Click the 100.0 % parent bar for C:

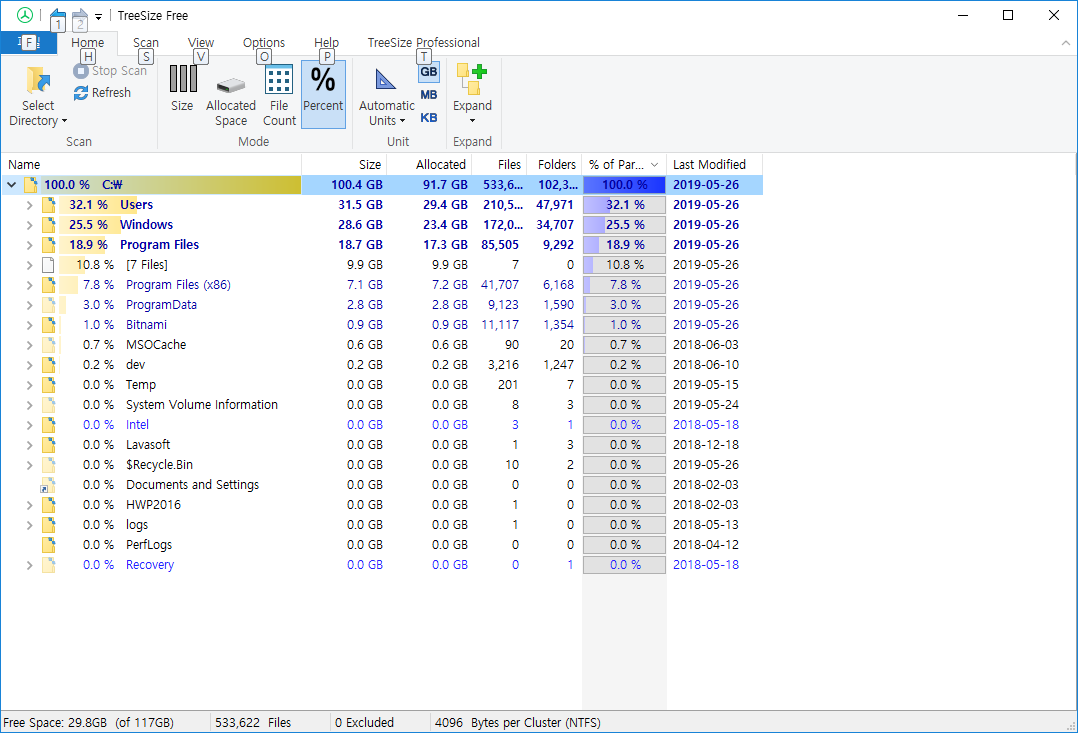pos(624,185)
